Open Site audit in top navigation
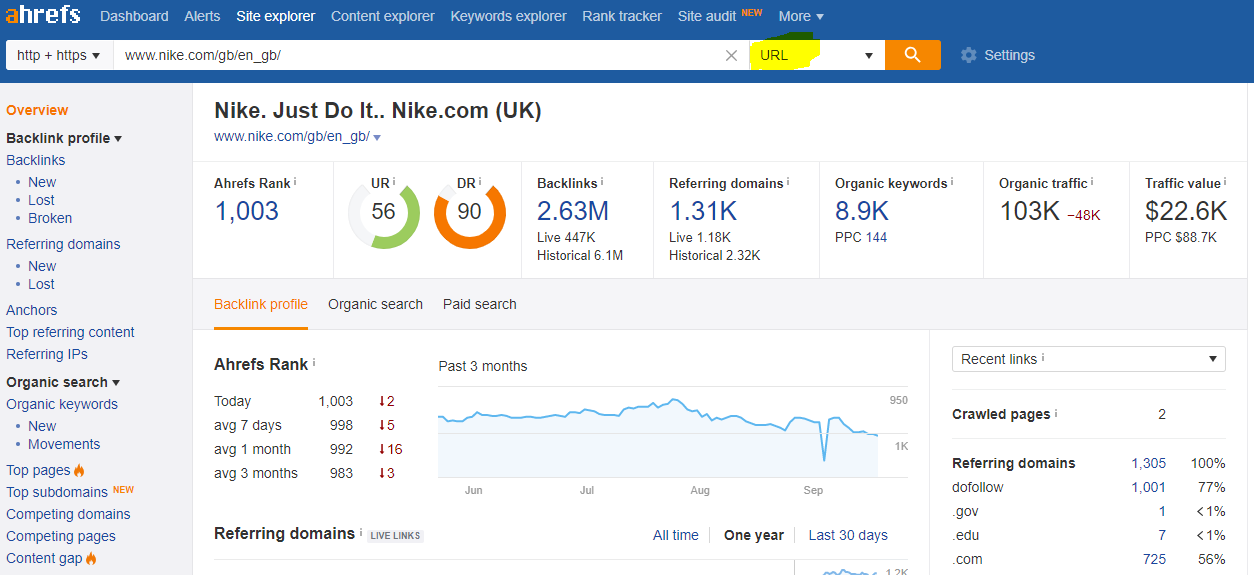This screenshot has height=575, width=1254. tap(707, 16)
